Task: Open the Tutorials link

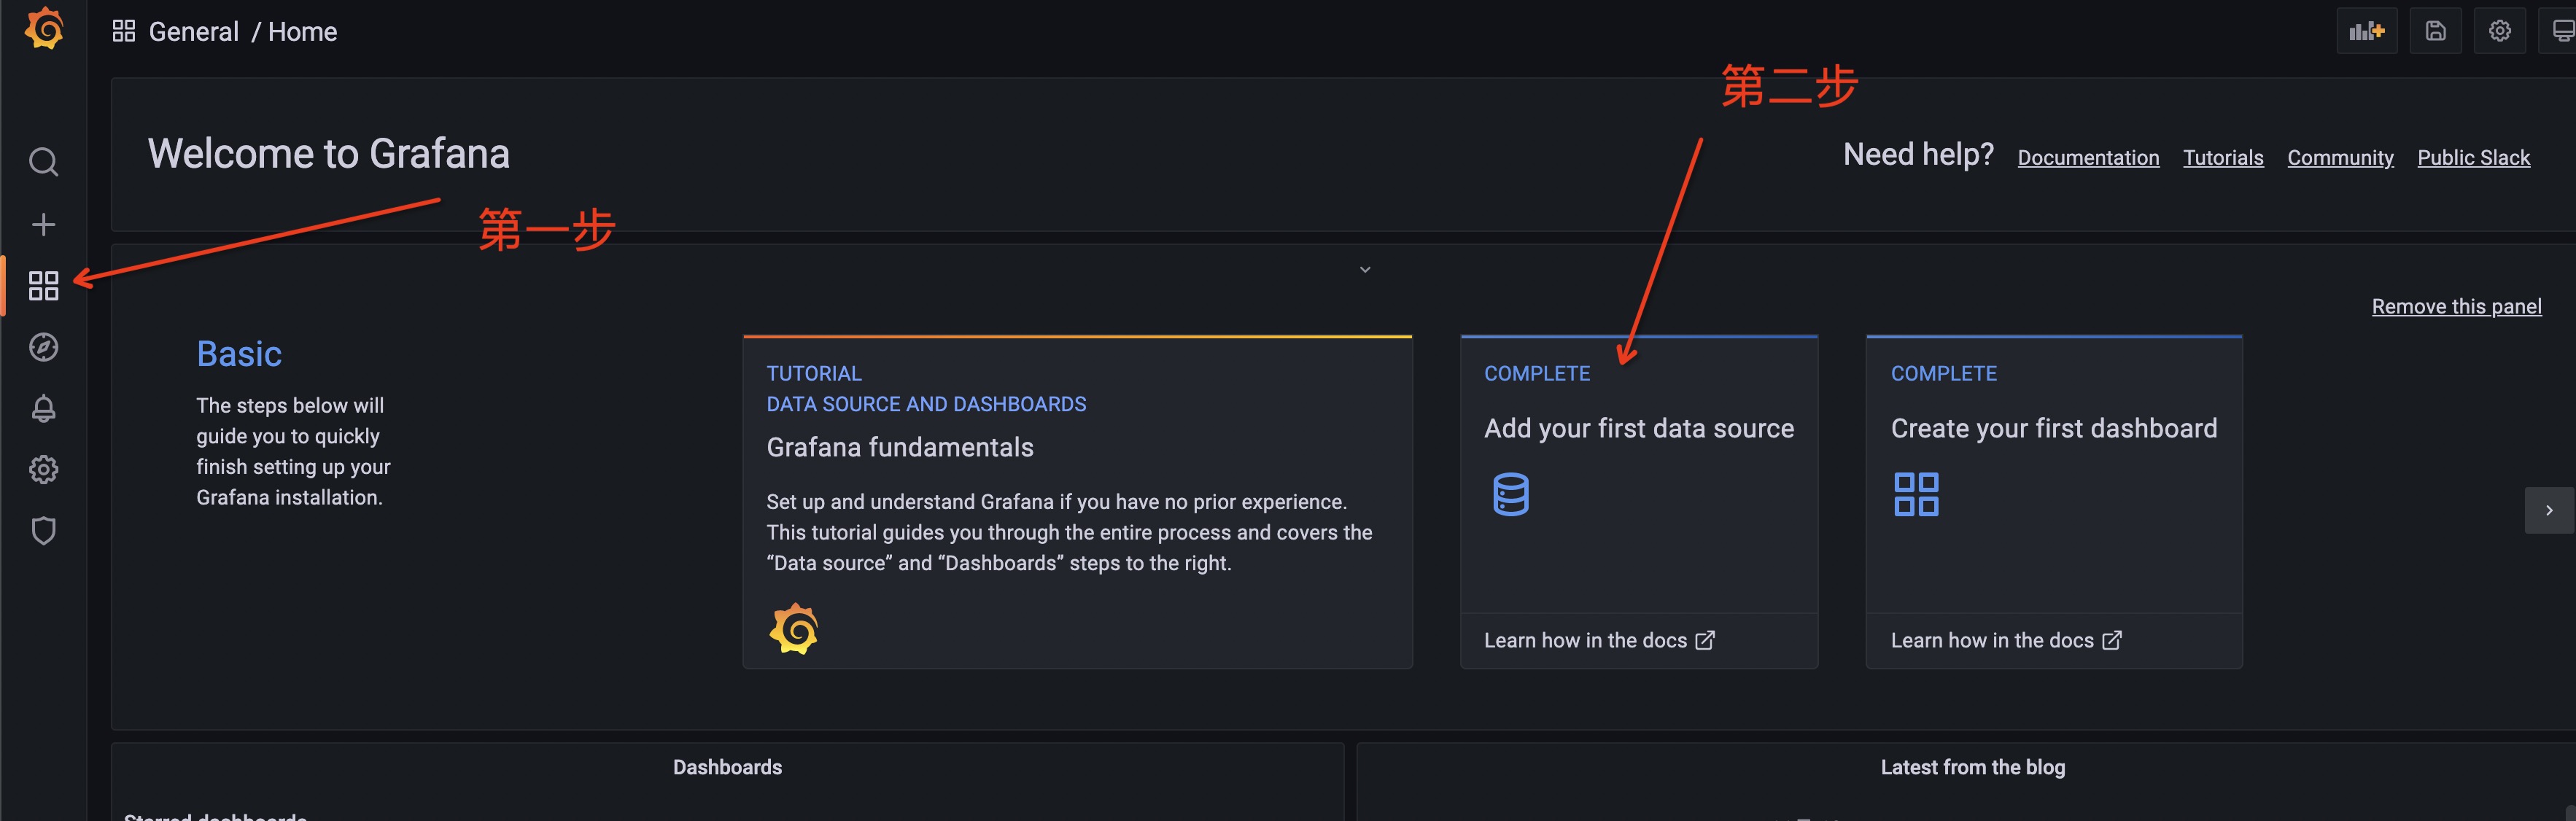Action: 2223,158
